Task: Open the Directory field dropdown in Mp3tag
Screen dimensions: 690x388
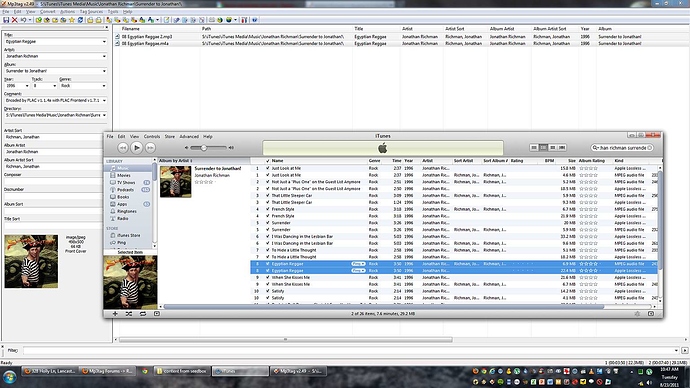Action: point(104,115)
